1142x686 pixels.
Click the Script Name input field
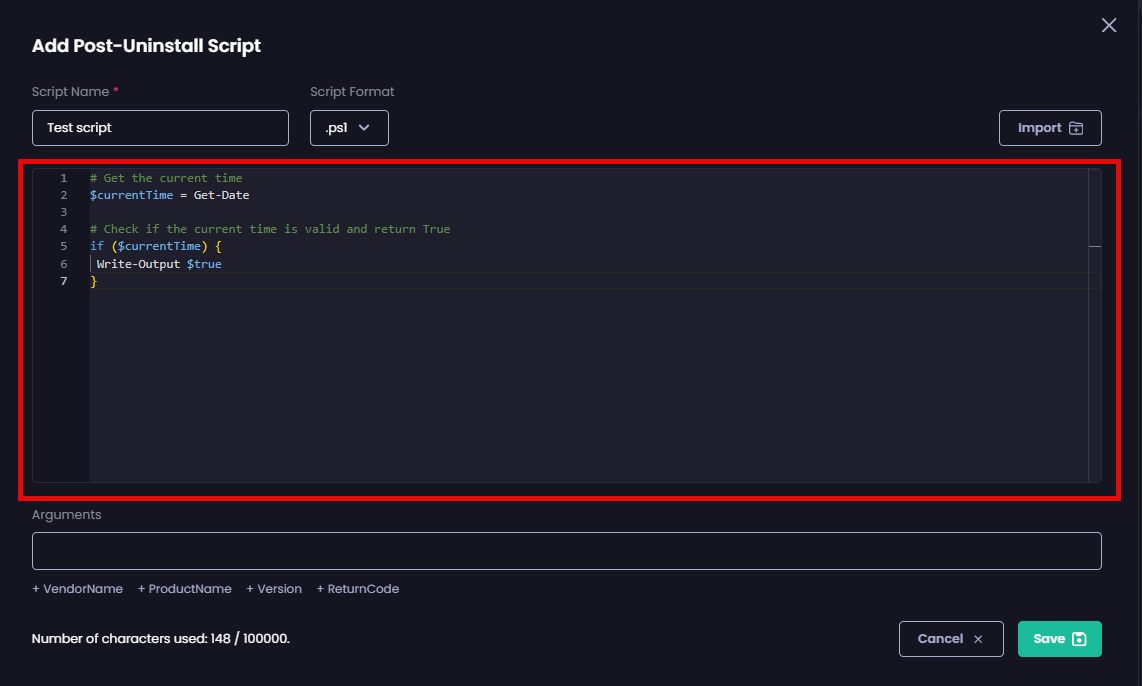[x=160, y=127]
